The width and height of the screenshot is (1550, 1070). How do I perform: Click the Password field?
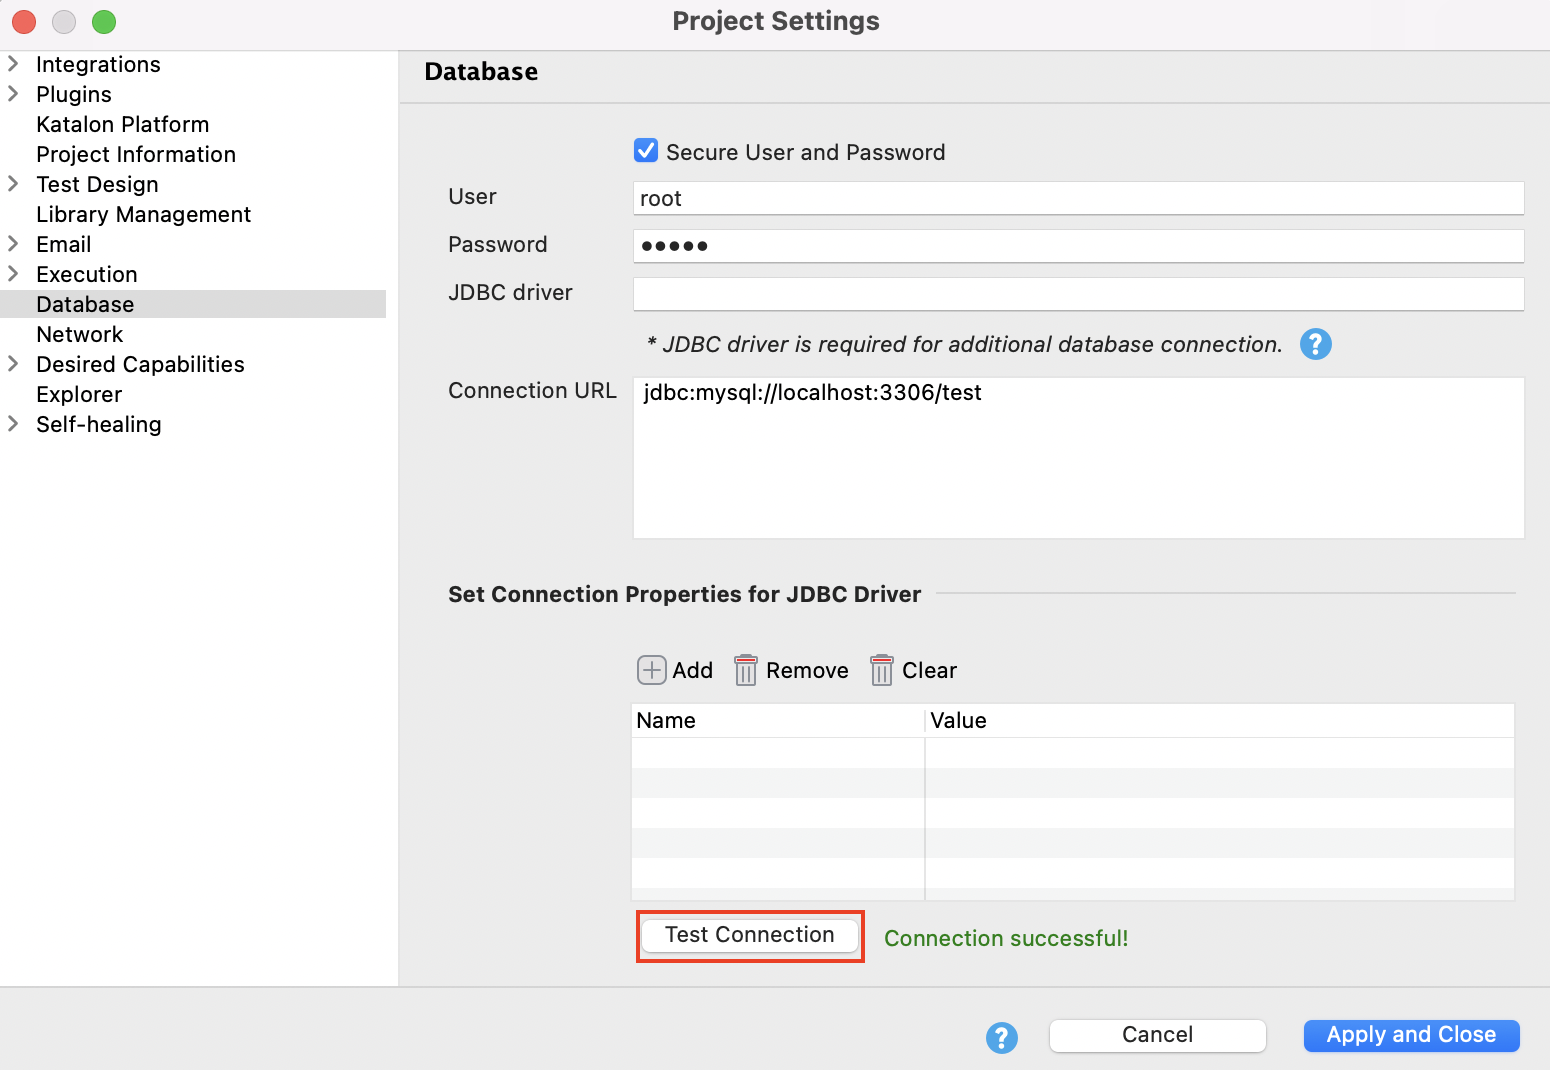(x=1078, y=246)
